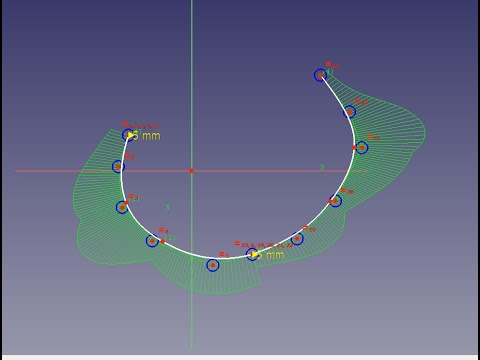Image resolution: width=480 pixels, height=360 pixels.
Task: Select the second control point circle from the upper-right end
Action: point(349,112)
